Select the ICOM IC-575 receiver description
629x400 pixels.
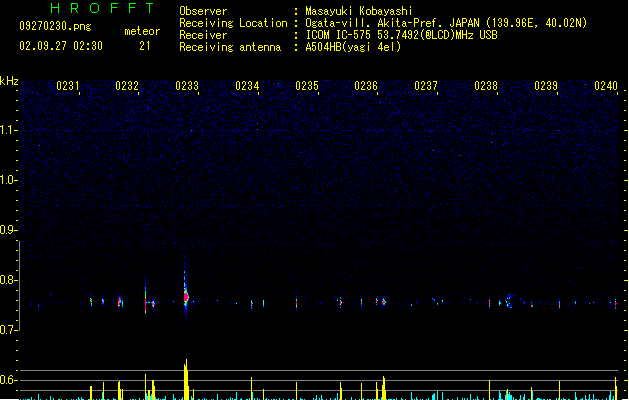(401, 35)
